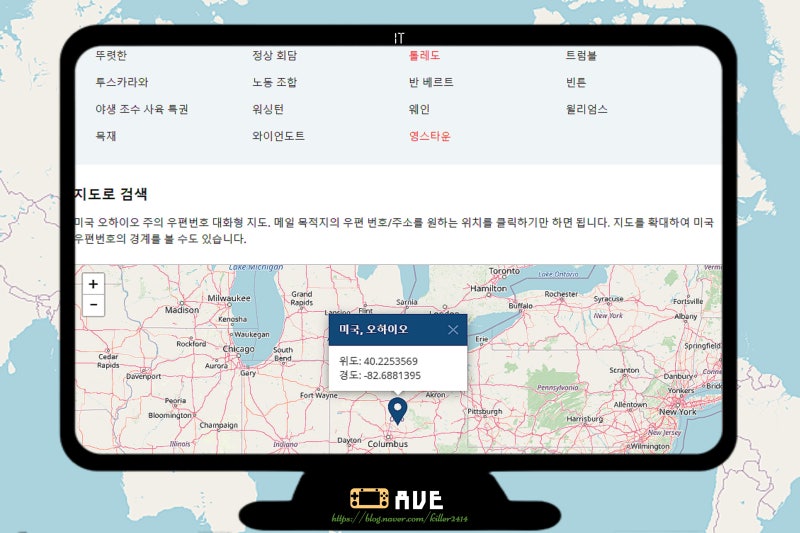The height and width of the screenshot is (533, 800).
Task: Click Peoria label on the map
Action: (x=175, y=401)
